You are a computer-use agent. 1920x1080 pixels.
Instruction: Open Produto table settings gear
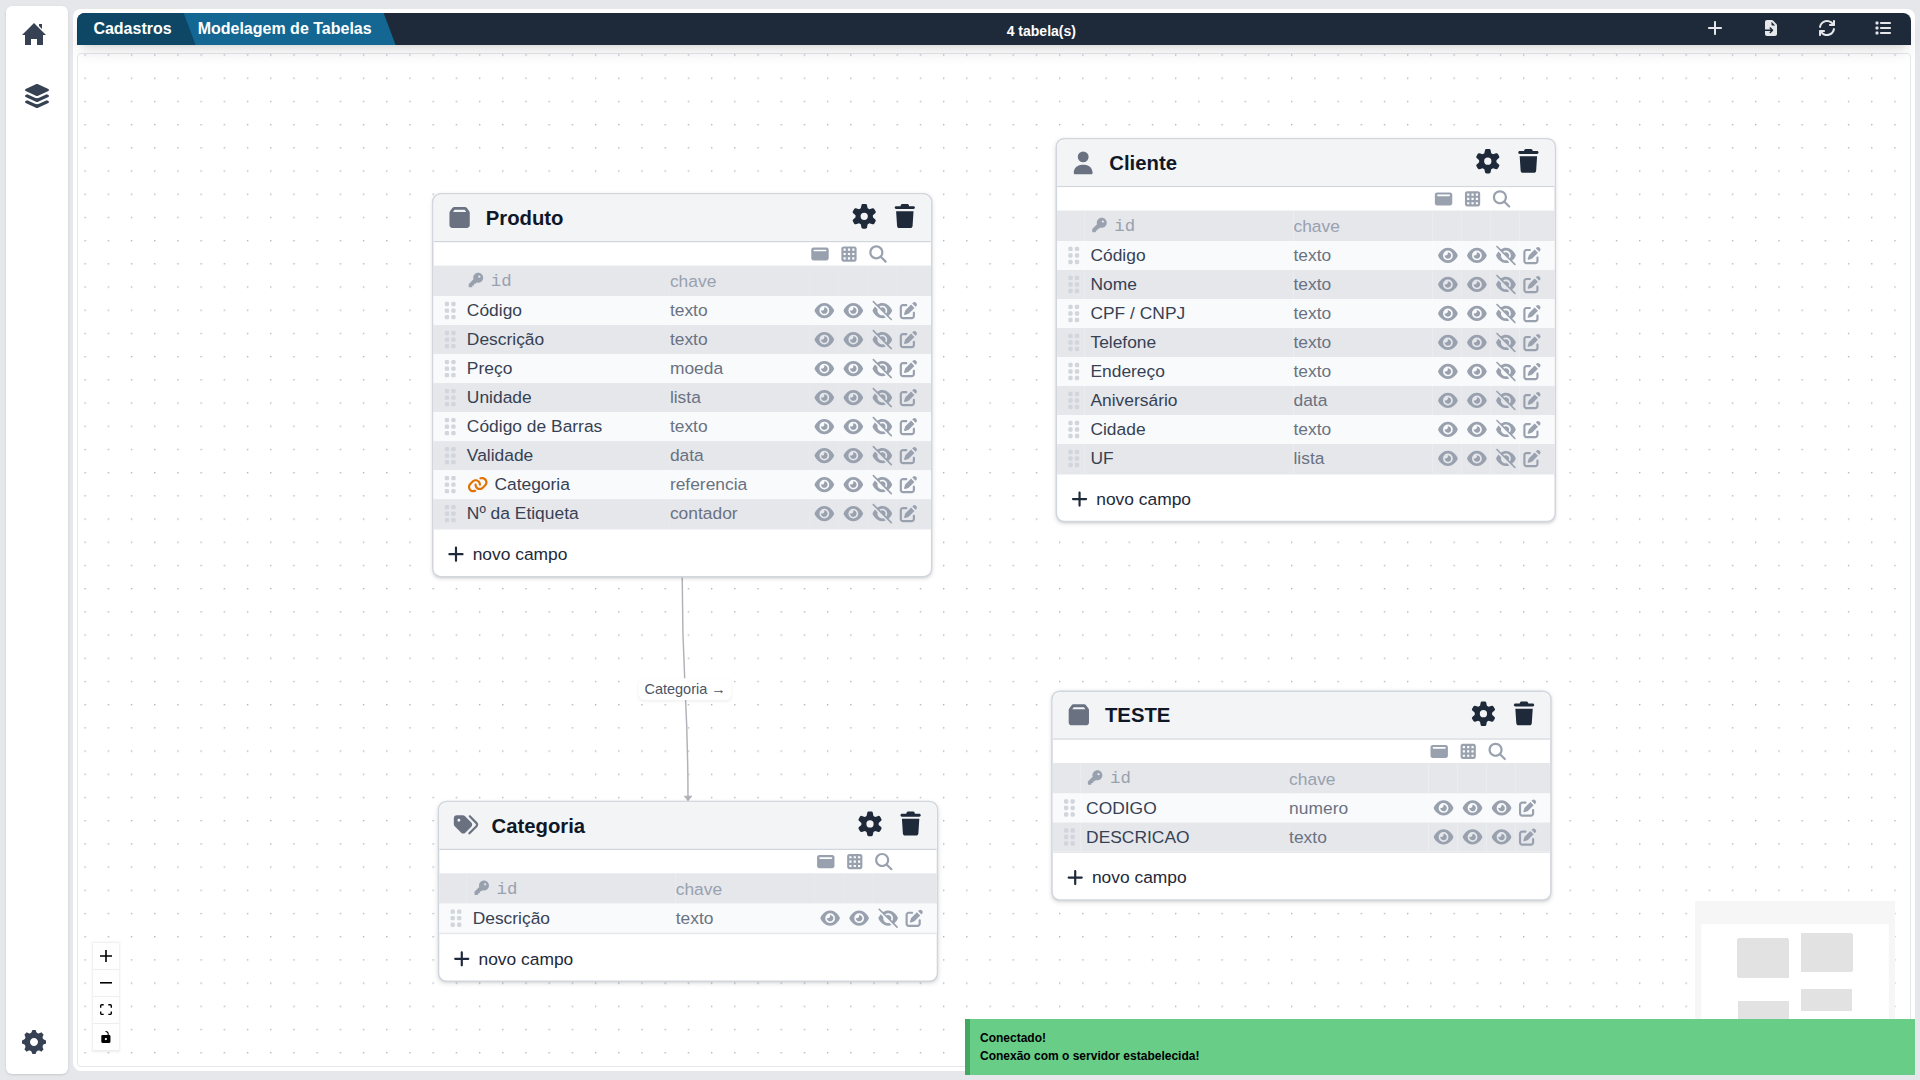click(864, 216)
